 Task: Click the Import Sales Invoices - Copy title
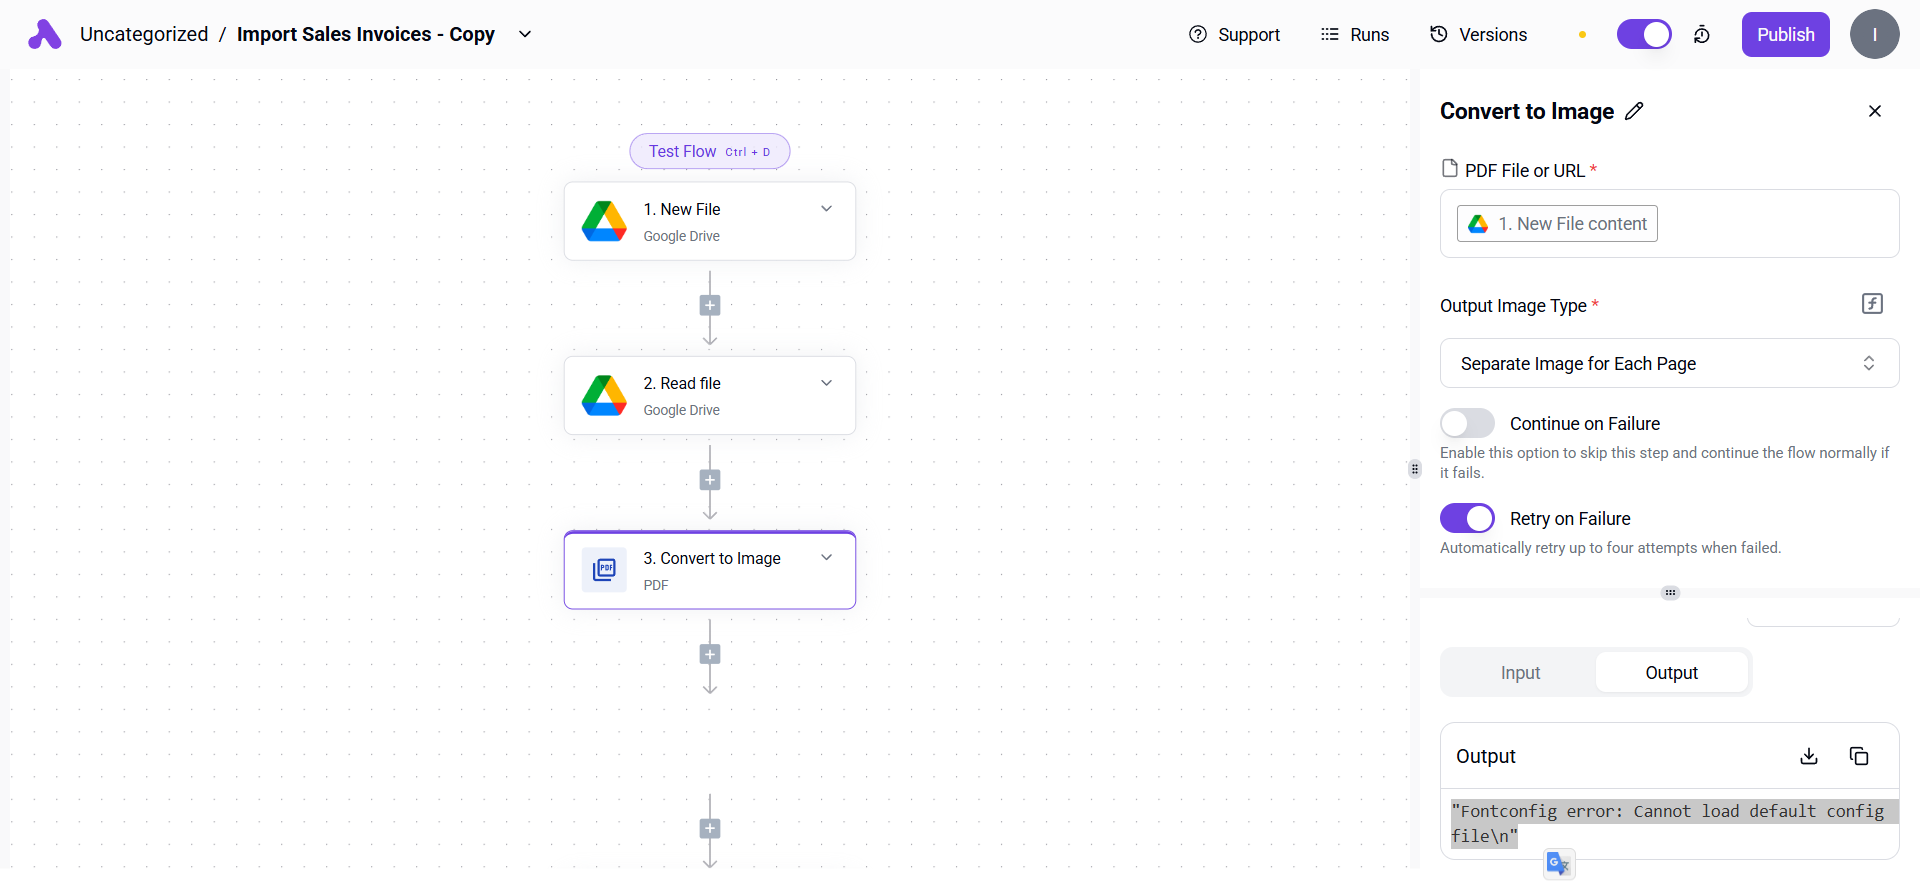pos(366,34)
